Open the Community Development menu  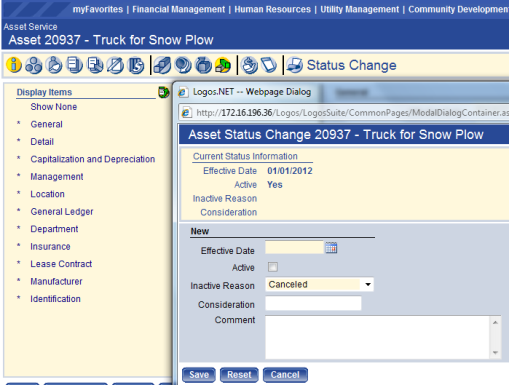[x=459, y=9]
